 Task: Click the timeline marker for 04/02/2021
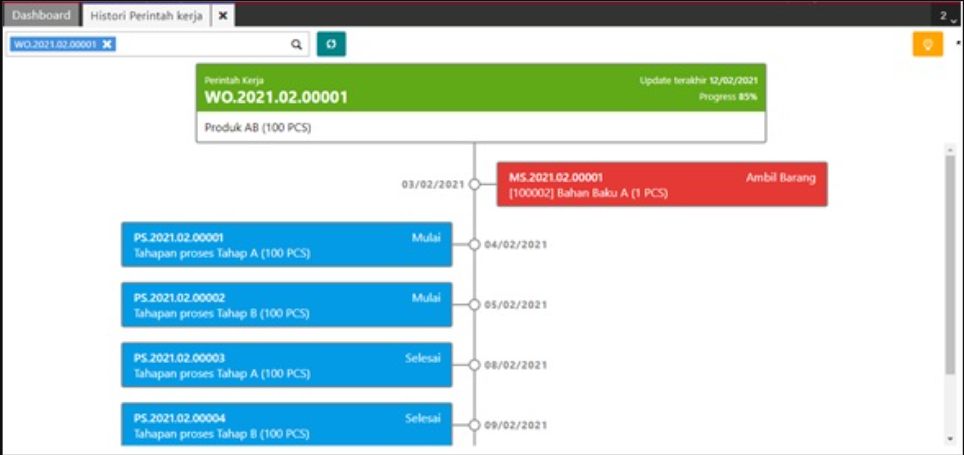[474, 245]
